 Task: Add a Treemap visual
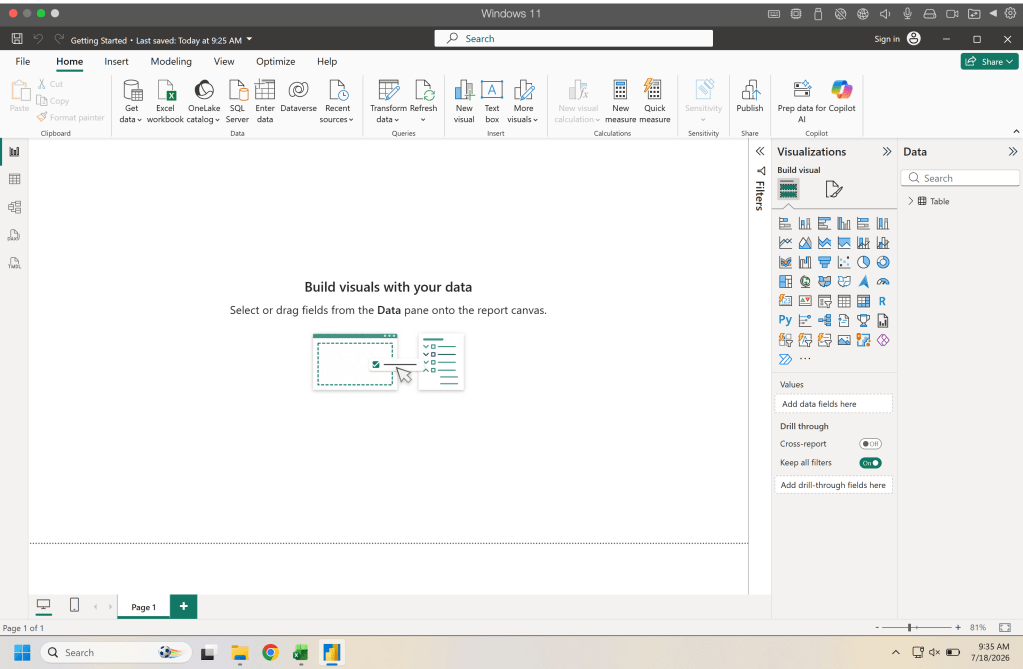point(786,282)
